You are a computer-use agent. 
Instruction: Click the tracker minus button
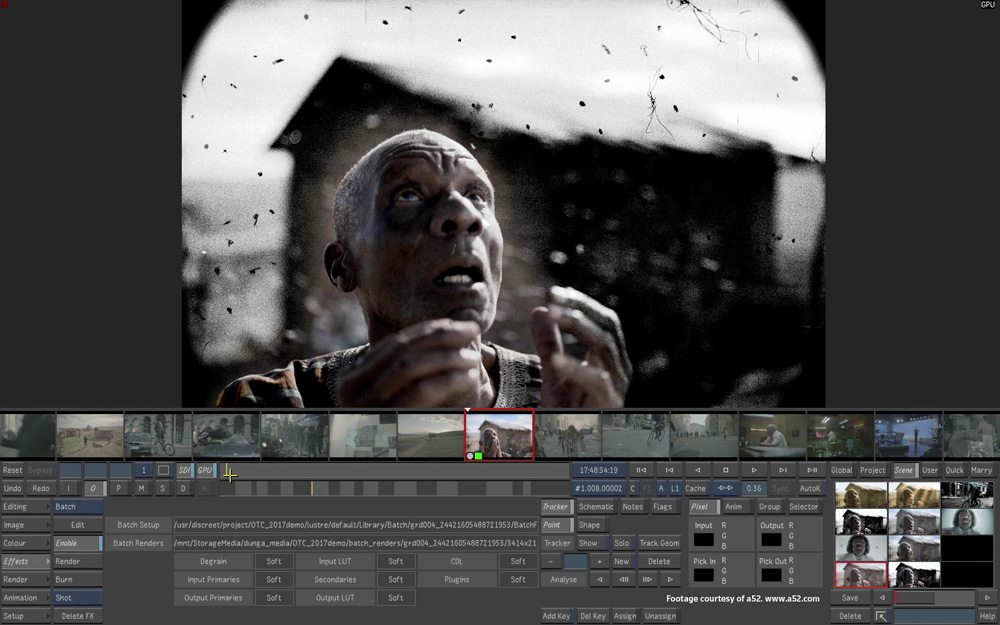tap(551, 561)
